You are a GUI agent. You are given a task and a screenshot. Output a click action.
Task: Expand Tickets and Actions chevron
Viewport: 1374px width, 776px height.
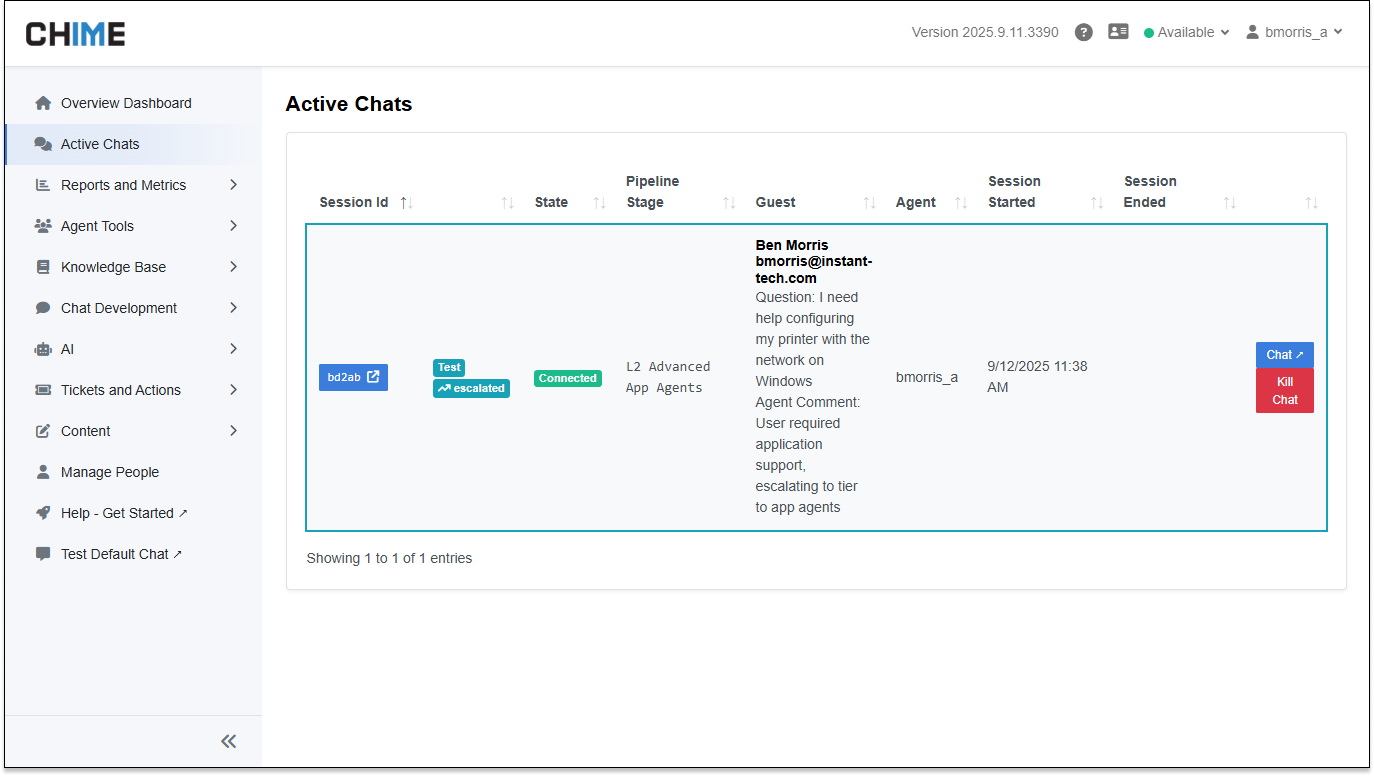click(233, 390)
